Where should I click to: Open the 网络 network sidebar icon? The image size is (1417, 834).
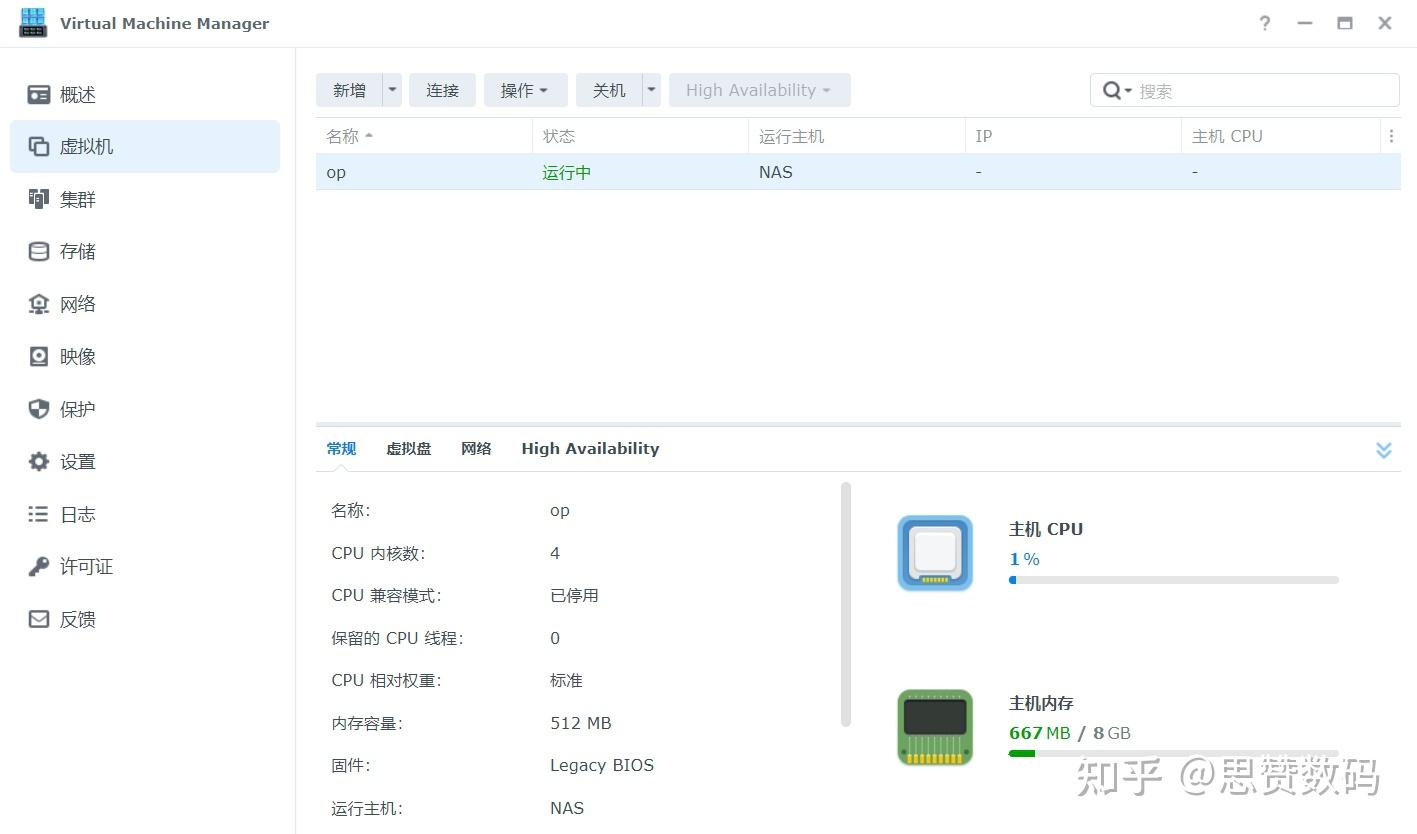point(39,304)
